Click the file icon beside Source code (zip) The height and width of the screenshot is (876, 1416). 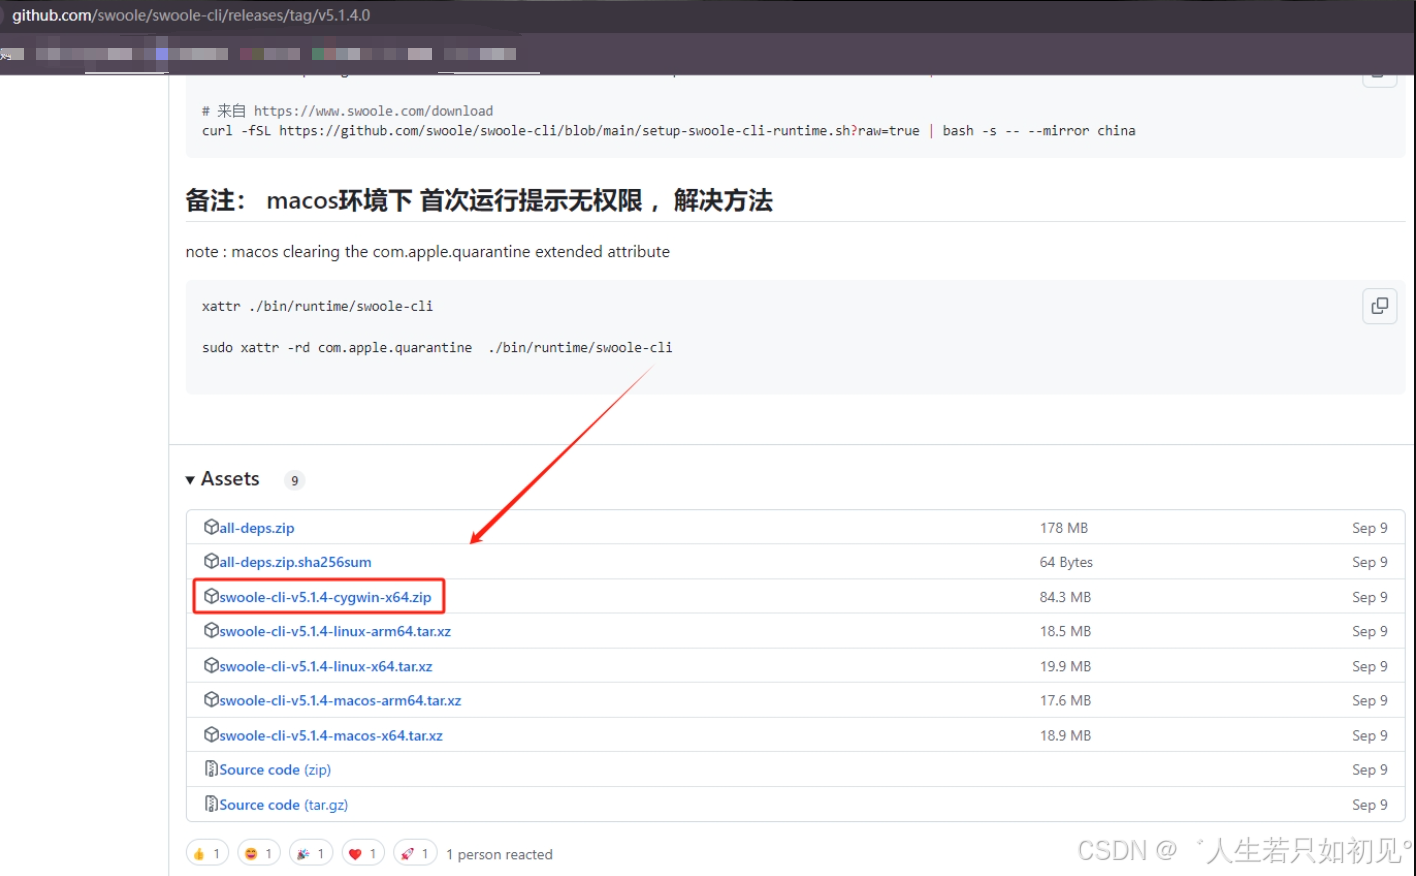pyautogui.click(x=210, y=769)
